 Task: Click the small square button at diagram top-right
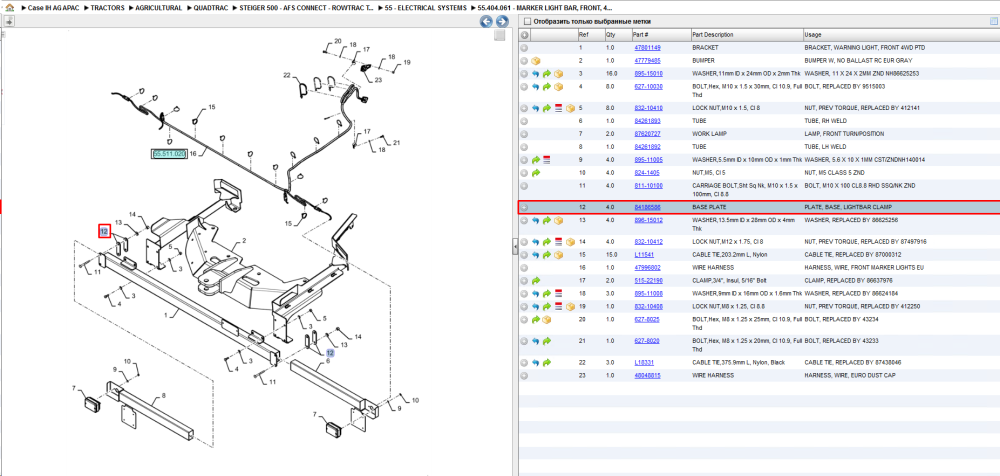(x=500, y=36)
